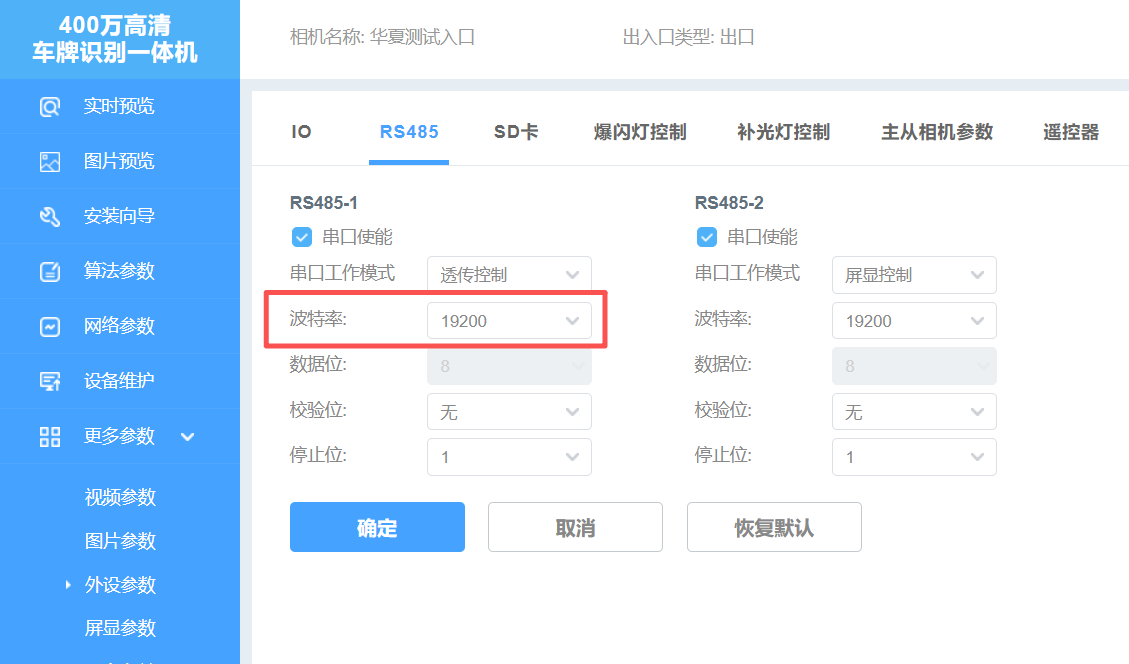Image resolution: width=1129 pixels, height=664 pixels.
Task: Click the 安装向导 wrench icon
Action: point(50,217)
